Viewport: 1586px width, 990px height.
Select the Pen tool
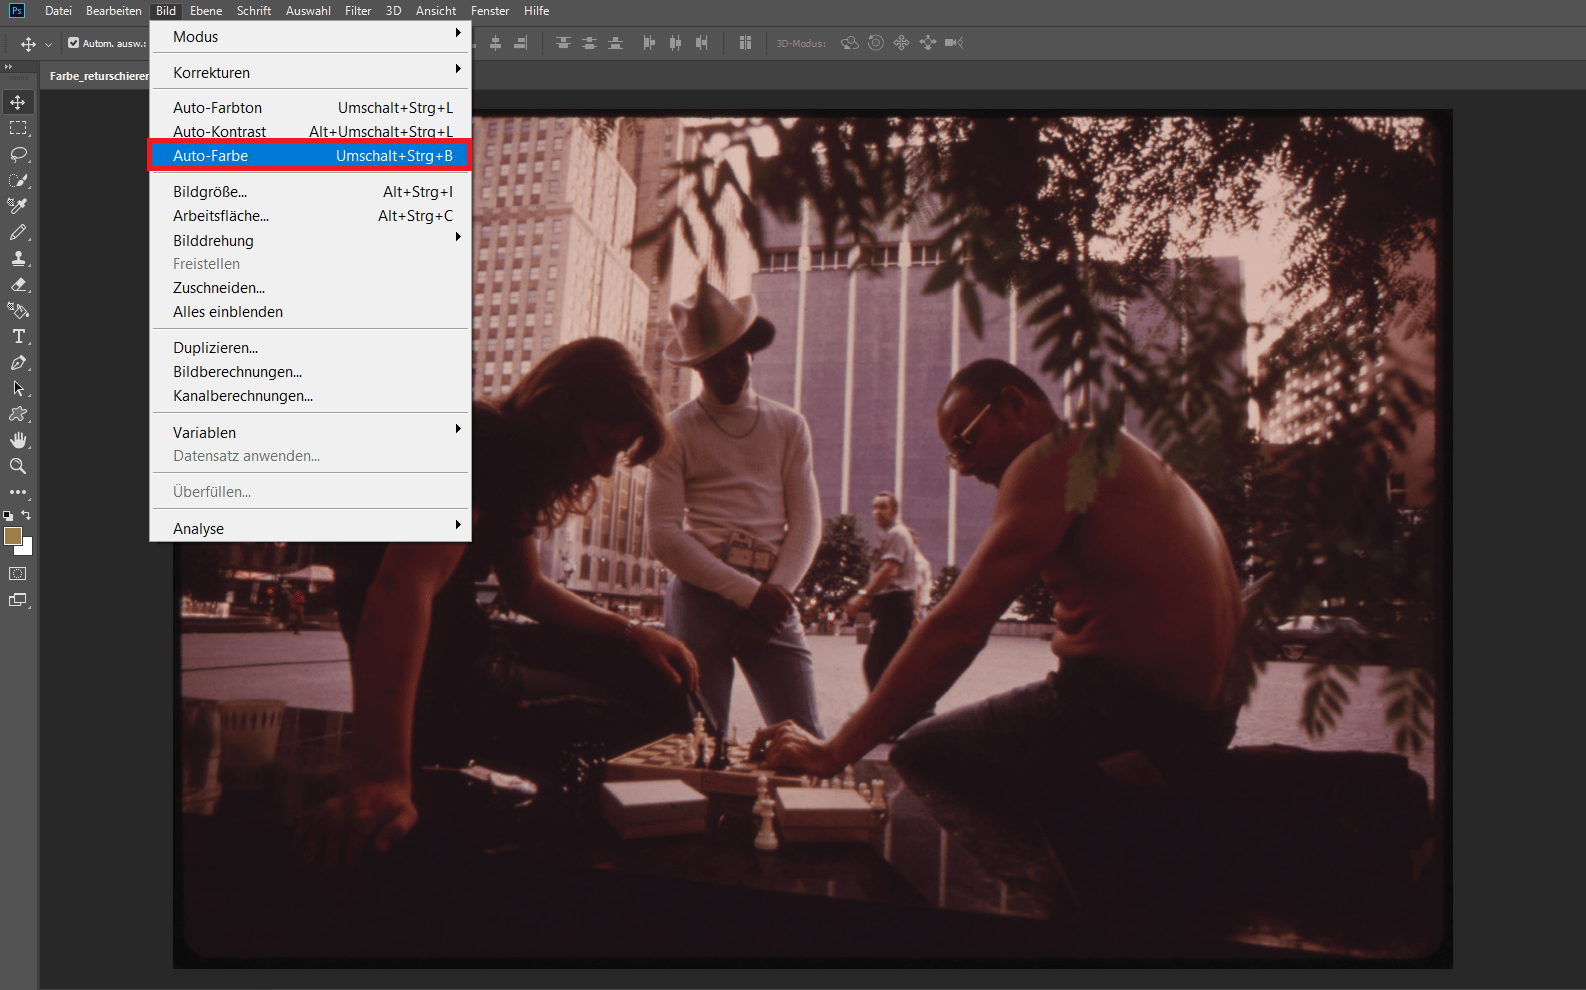(18, 362)
